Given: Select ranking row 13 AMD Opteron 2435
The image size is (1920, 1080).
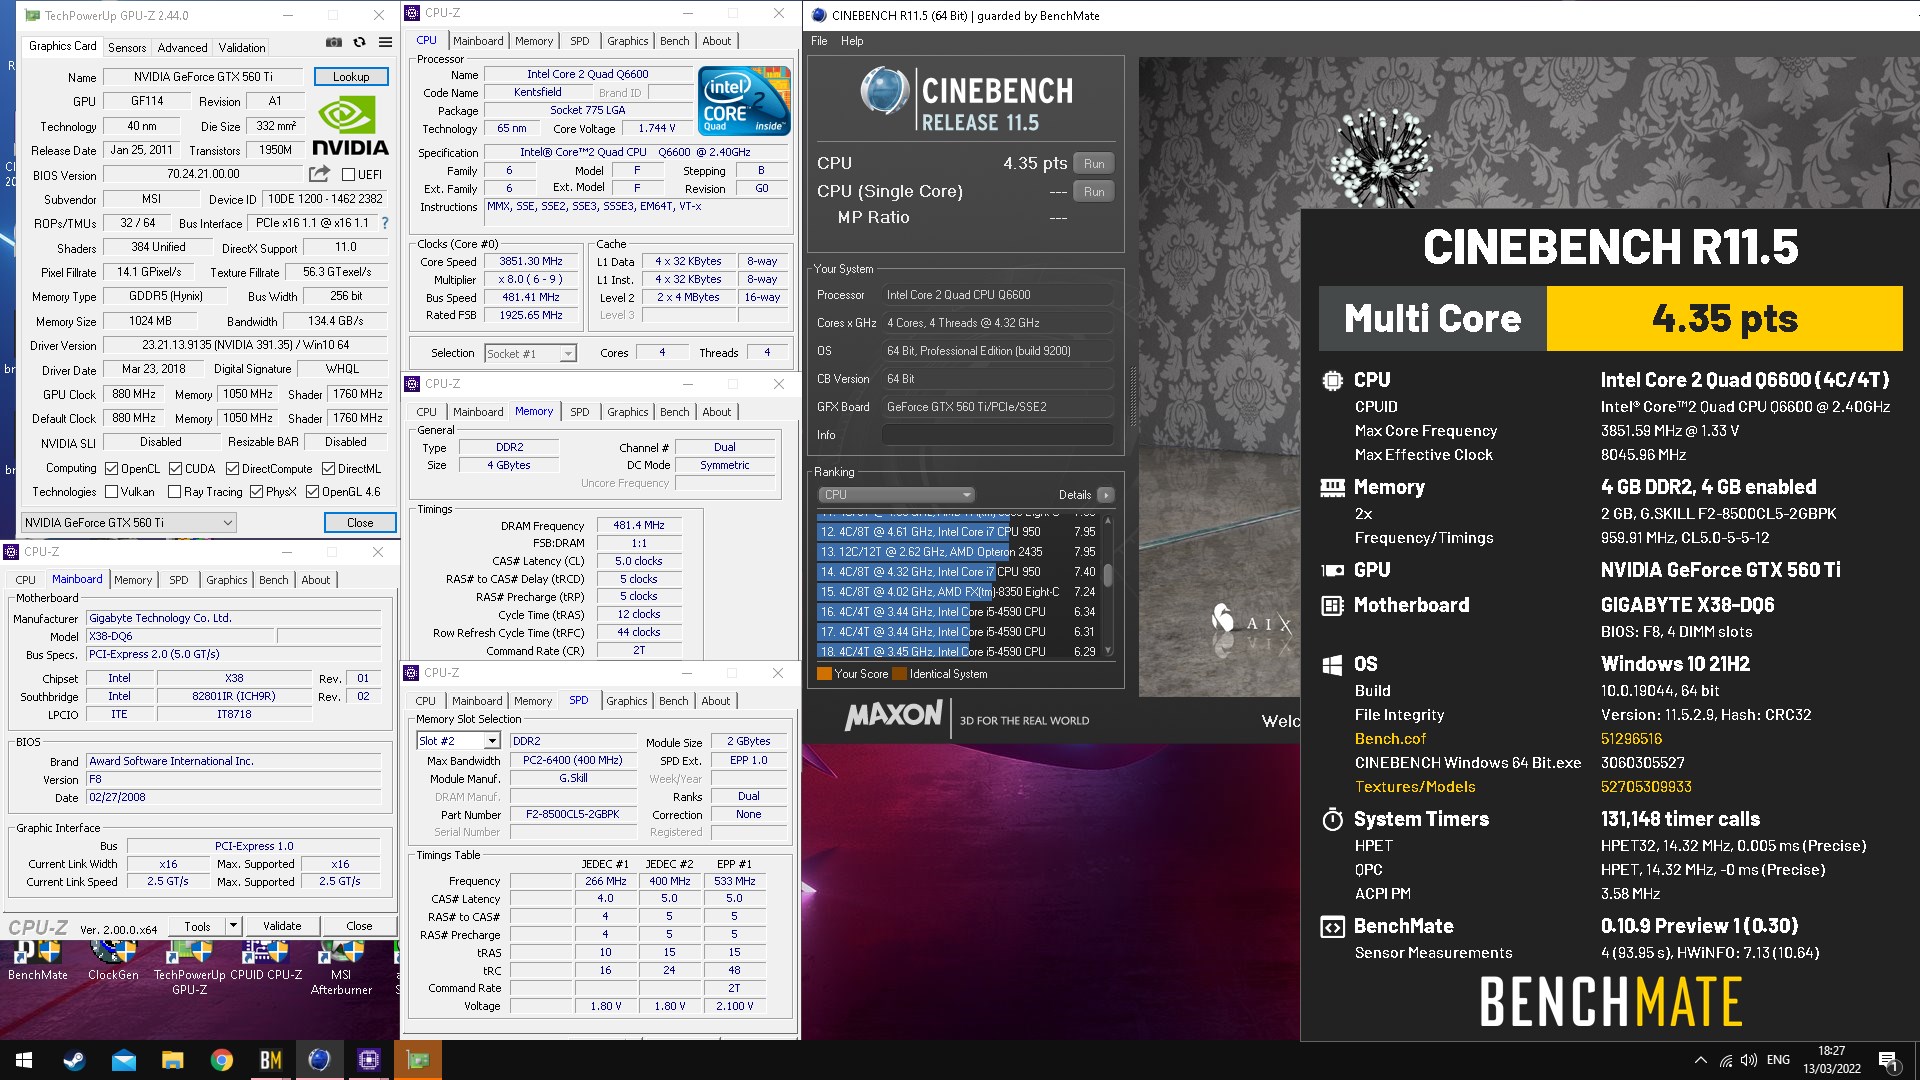Looking at the screenshot, I should (958, 552).
